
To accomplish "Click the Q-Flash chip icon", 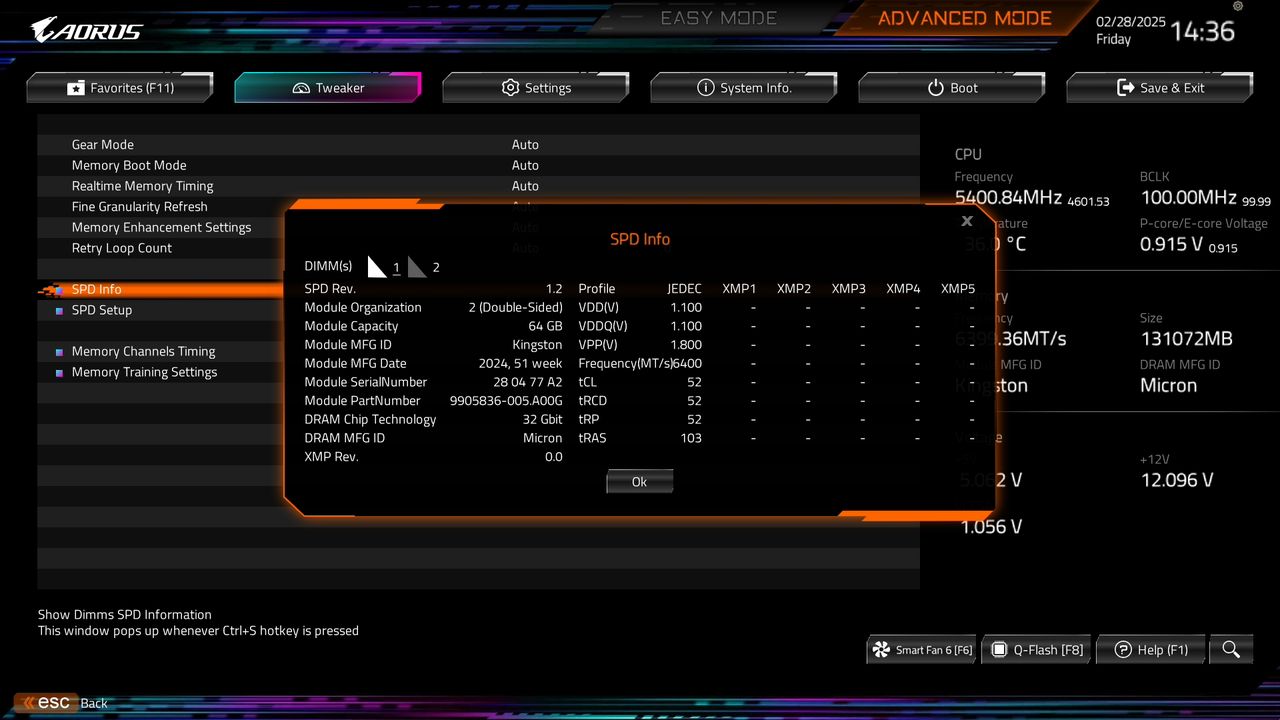I will pyautogui.click(x=999, y=650).
